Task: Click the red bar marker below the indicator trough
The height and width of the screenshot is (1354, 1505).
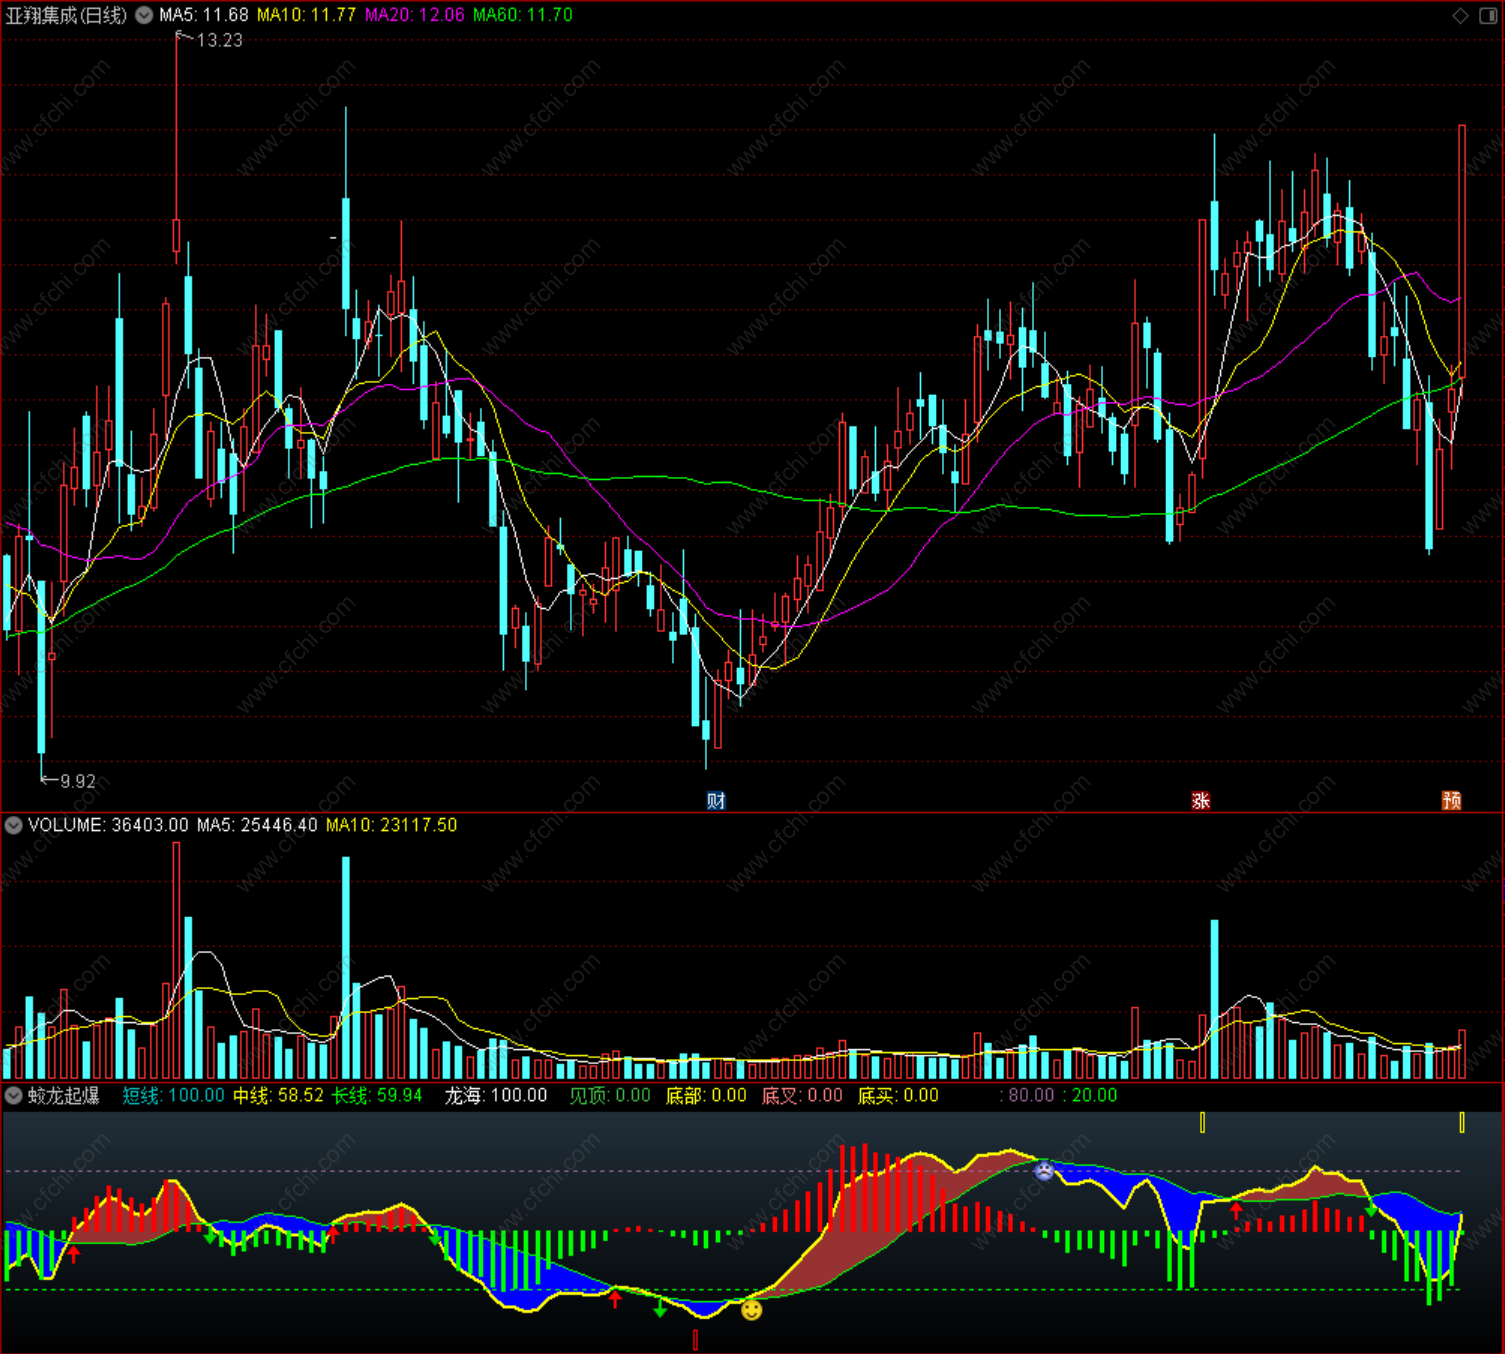Action: (696, 1339)
